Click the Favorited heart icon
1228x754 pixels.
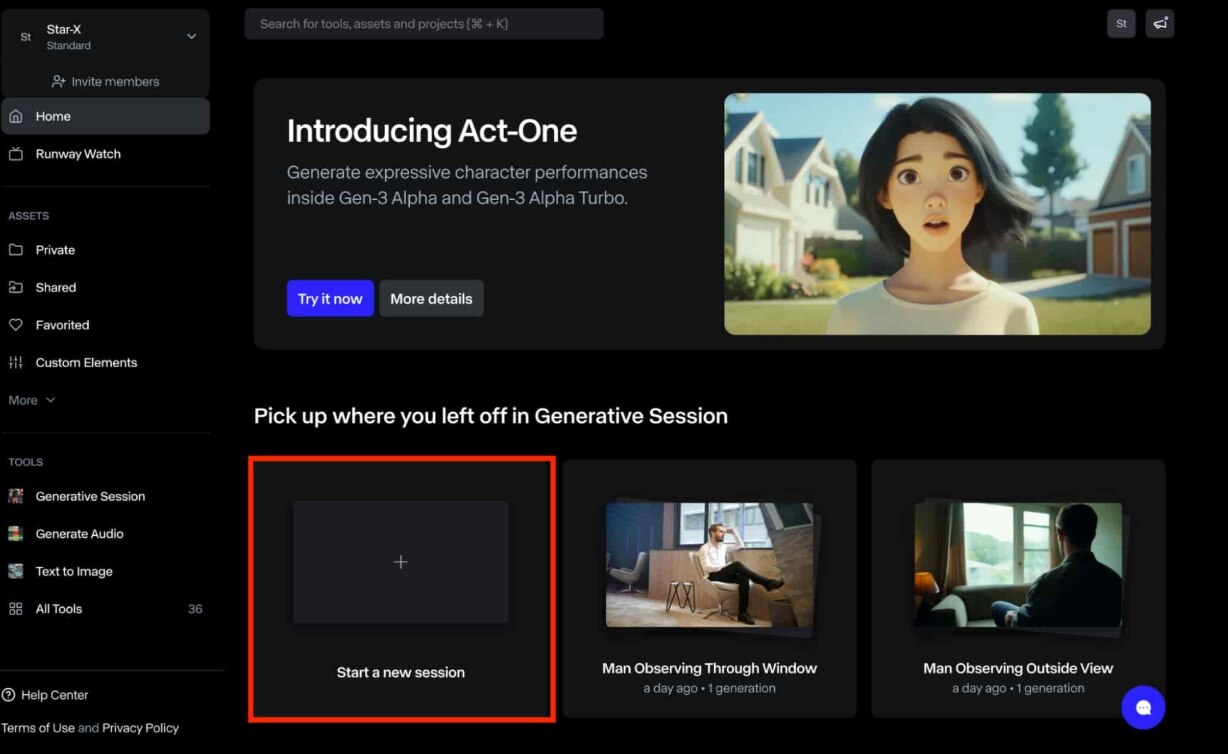16,325
